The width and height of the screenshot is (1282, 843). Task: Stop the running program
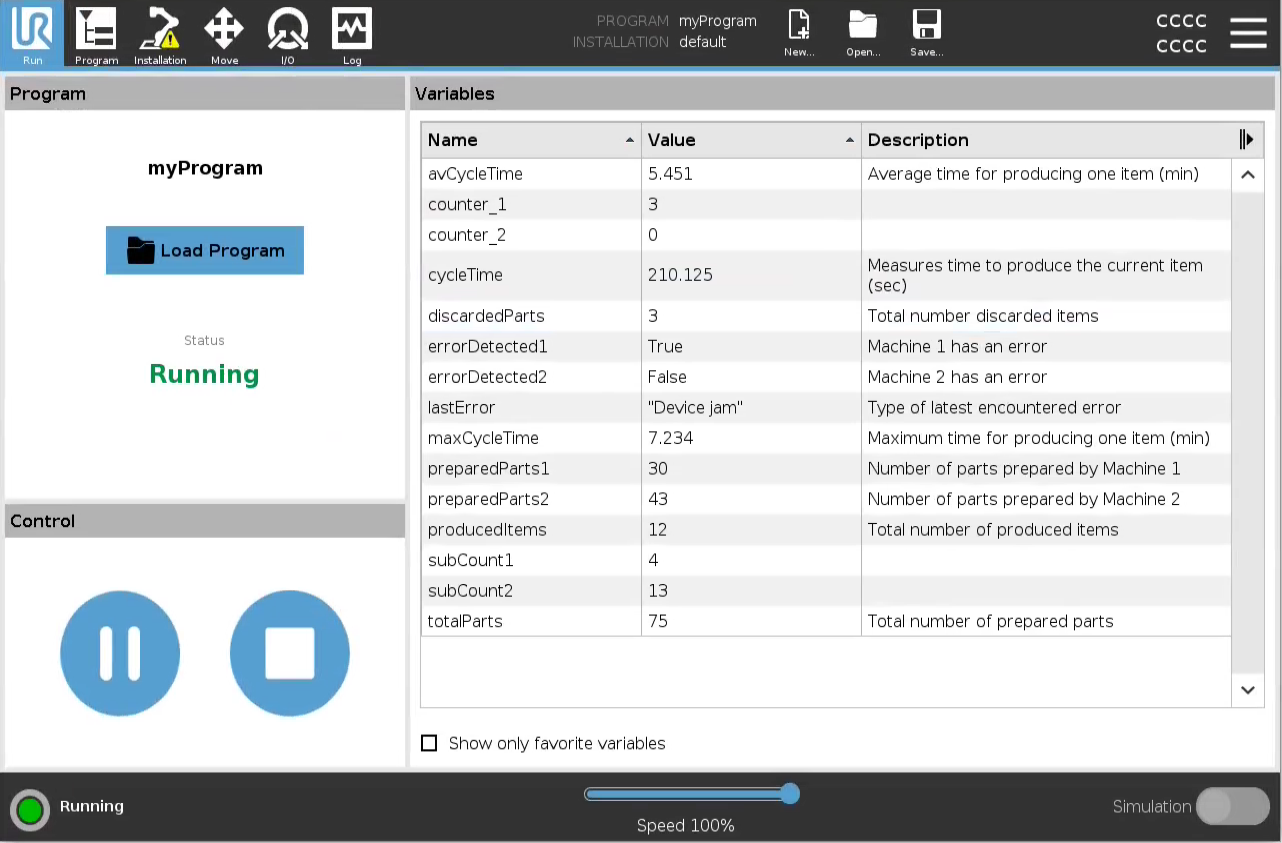(290, 653)
